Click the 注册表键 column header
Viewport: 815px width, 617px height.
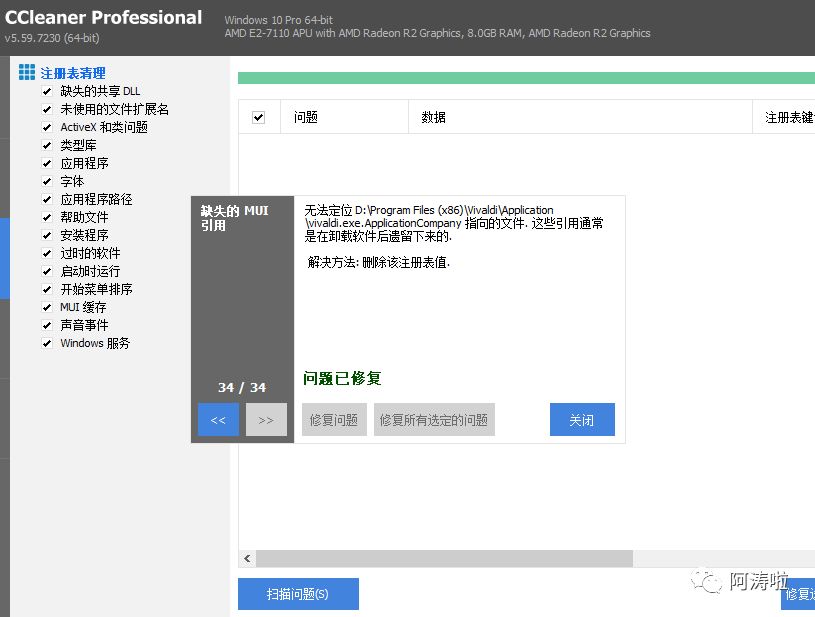(784, 117)
